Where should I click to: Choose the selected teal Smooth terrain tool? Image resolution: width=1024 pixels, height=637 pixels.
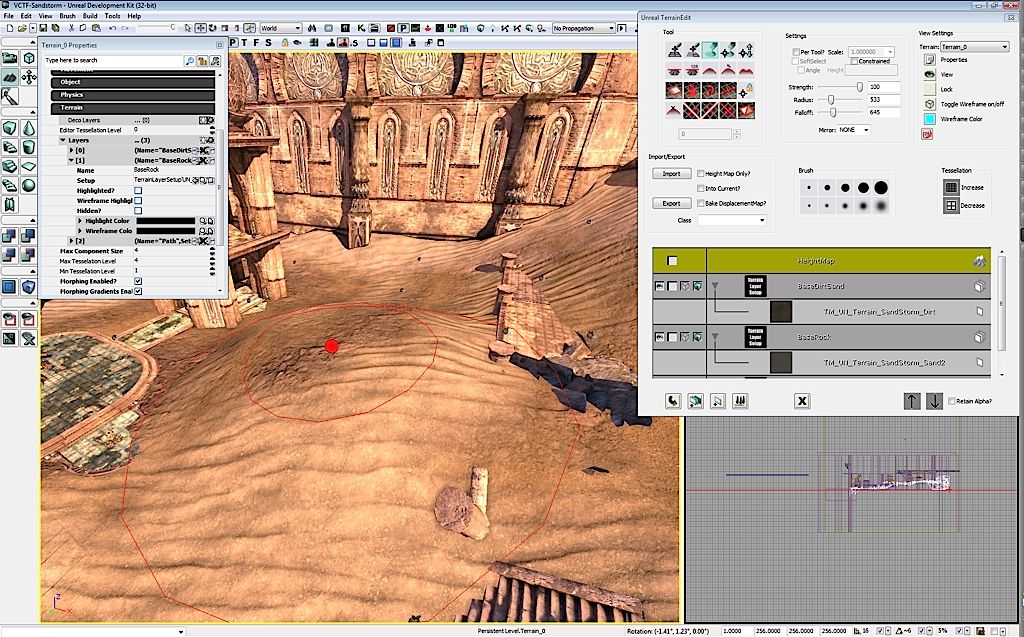pyautogui.click(x=710, y=50)
